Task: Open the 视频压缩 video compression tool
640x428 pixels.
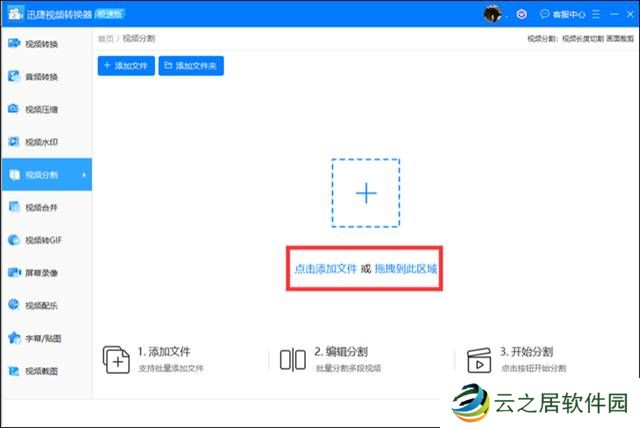Action: (40, 110)
